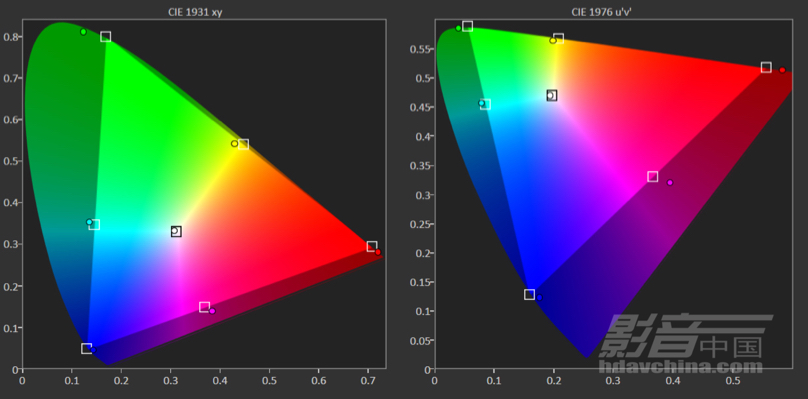This screenshot has width=808, height=399.
Task: Click the green measured point in CIE 1976 chart
Action: tap(458, 28)
